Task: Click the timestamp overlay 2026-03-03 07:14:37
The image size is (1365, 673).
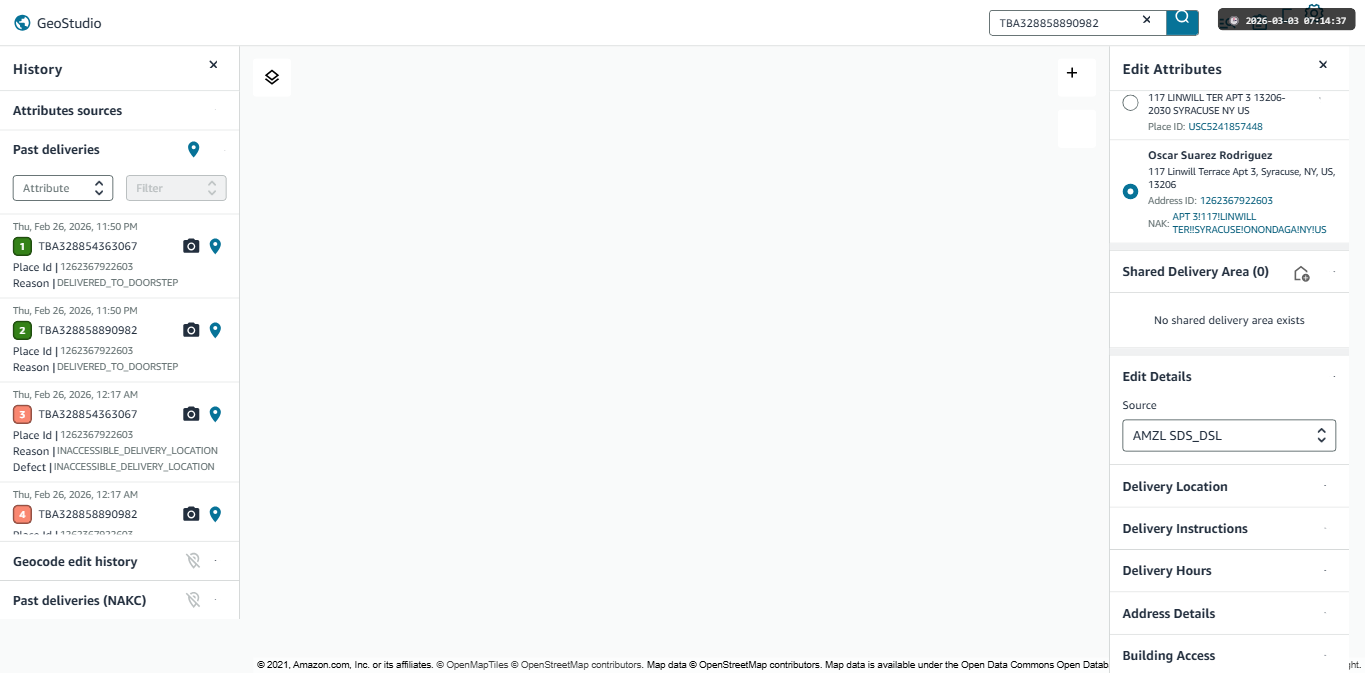Action: click(x=1287, y=20)
